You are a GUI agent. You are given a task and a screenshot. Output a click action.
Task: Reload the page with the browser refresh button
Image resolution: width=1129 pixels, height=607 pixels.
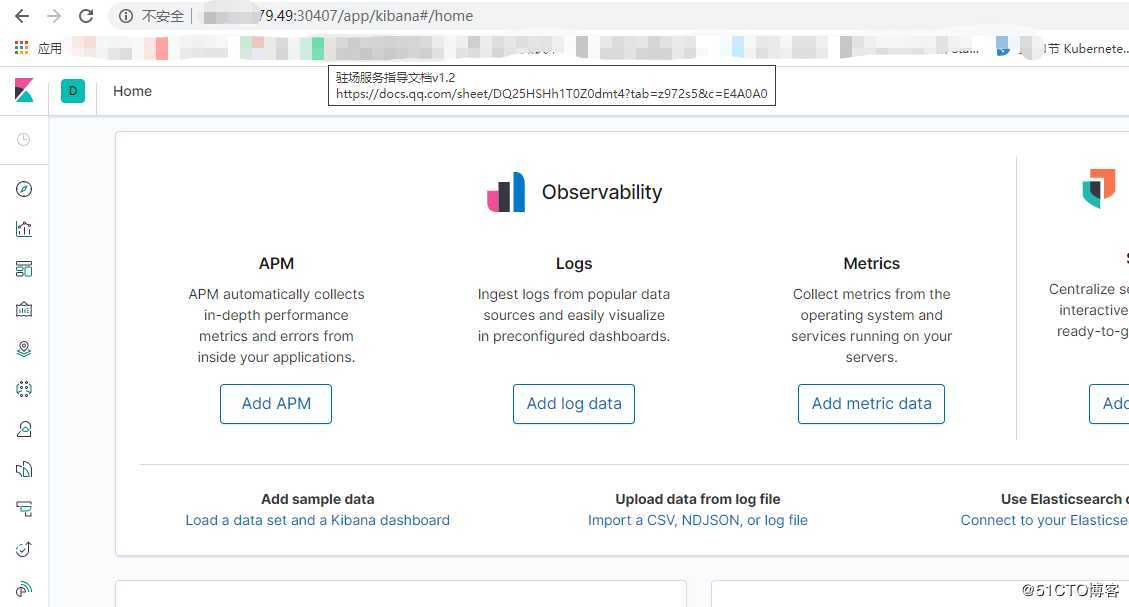point(86,16)
